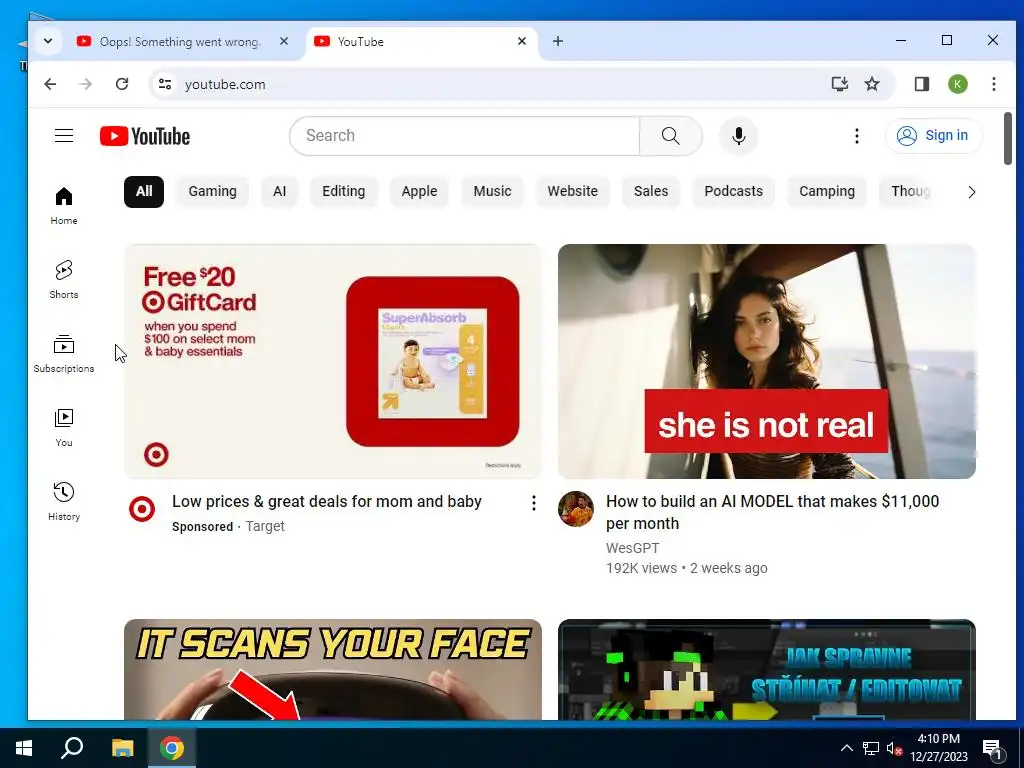This screenshot has height=768, width=1024.
Task: Select the Camping category chip
Action: click(827, 191)
